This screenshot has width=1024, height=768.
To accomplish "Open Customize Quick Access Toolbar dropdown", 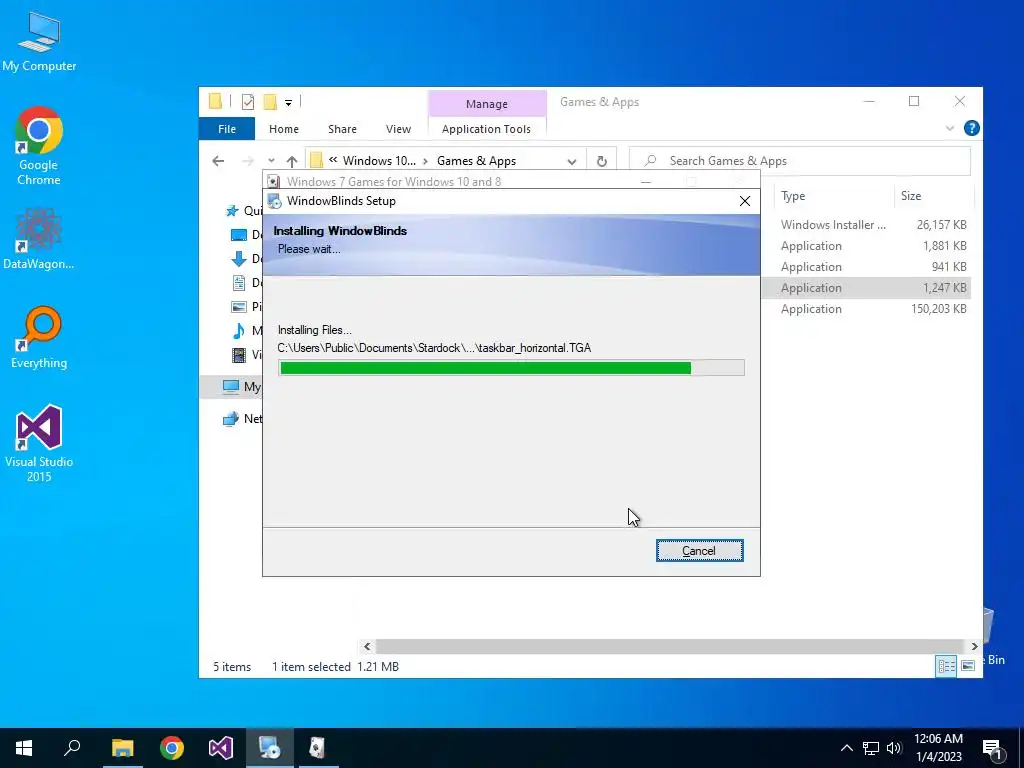I will click(x=288, y=103).
